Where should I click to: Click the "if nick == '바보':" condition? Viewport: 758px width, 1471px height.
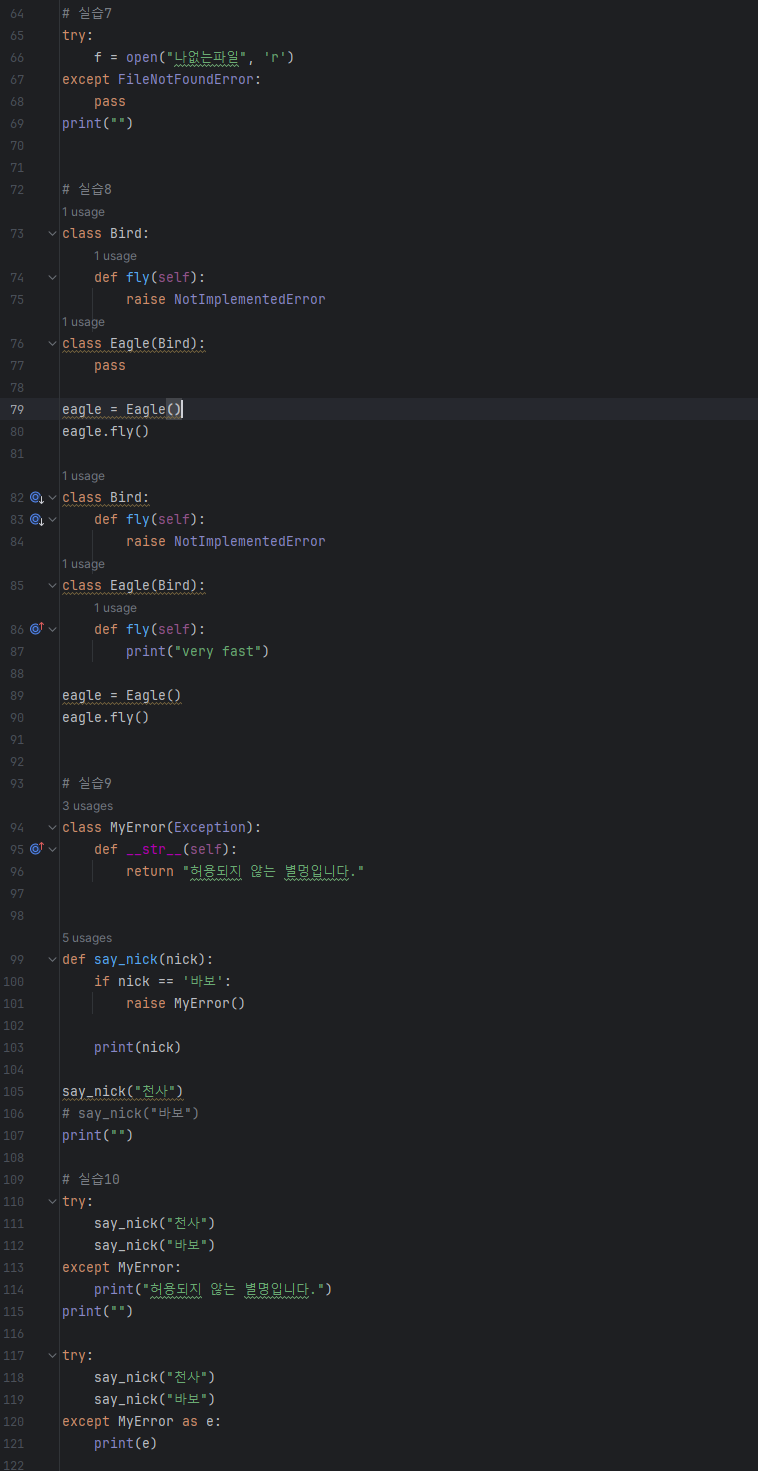[x=162, y=981]
